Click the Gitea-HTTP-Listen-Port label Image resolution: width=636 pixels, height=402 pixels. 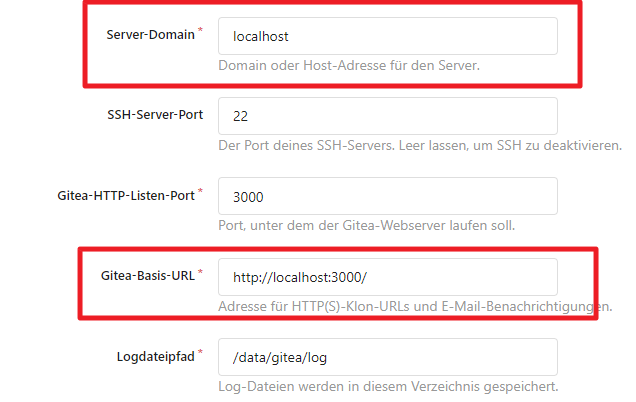(x=126, y=196)
